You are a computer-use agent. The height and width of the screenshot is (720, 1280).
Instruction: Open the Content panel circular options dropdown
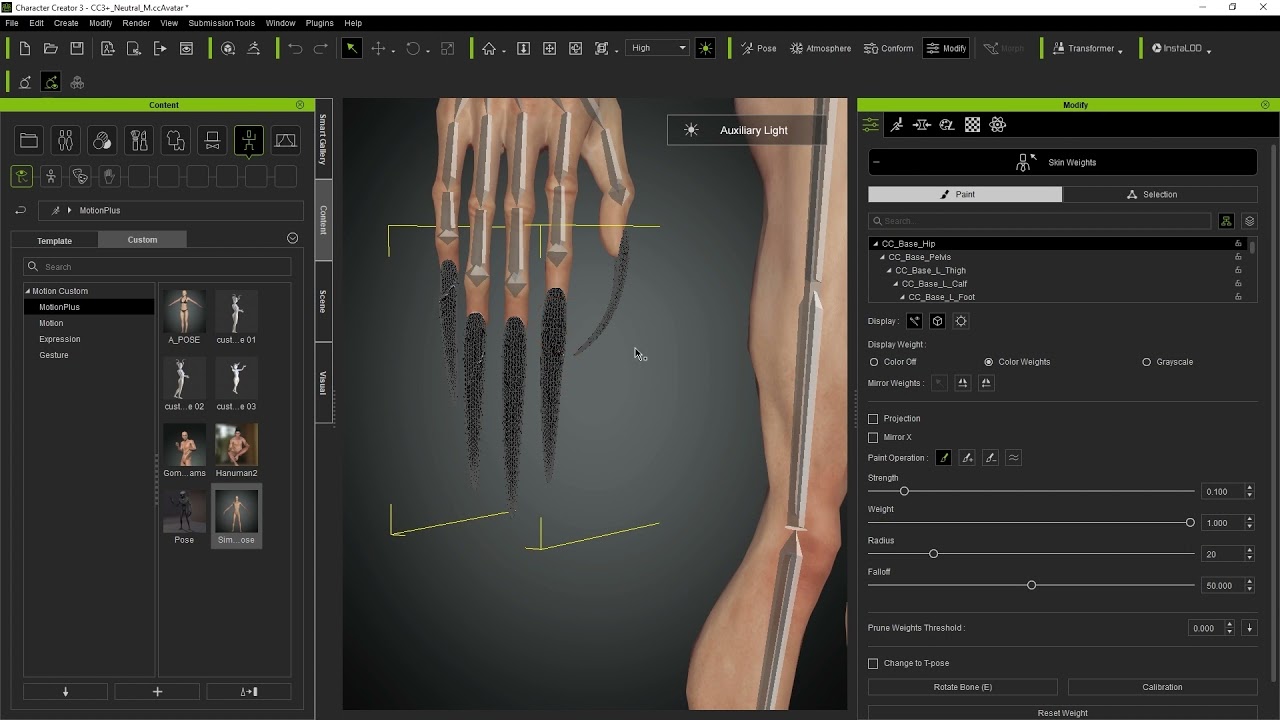point(292,238)
